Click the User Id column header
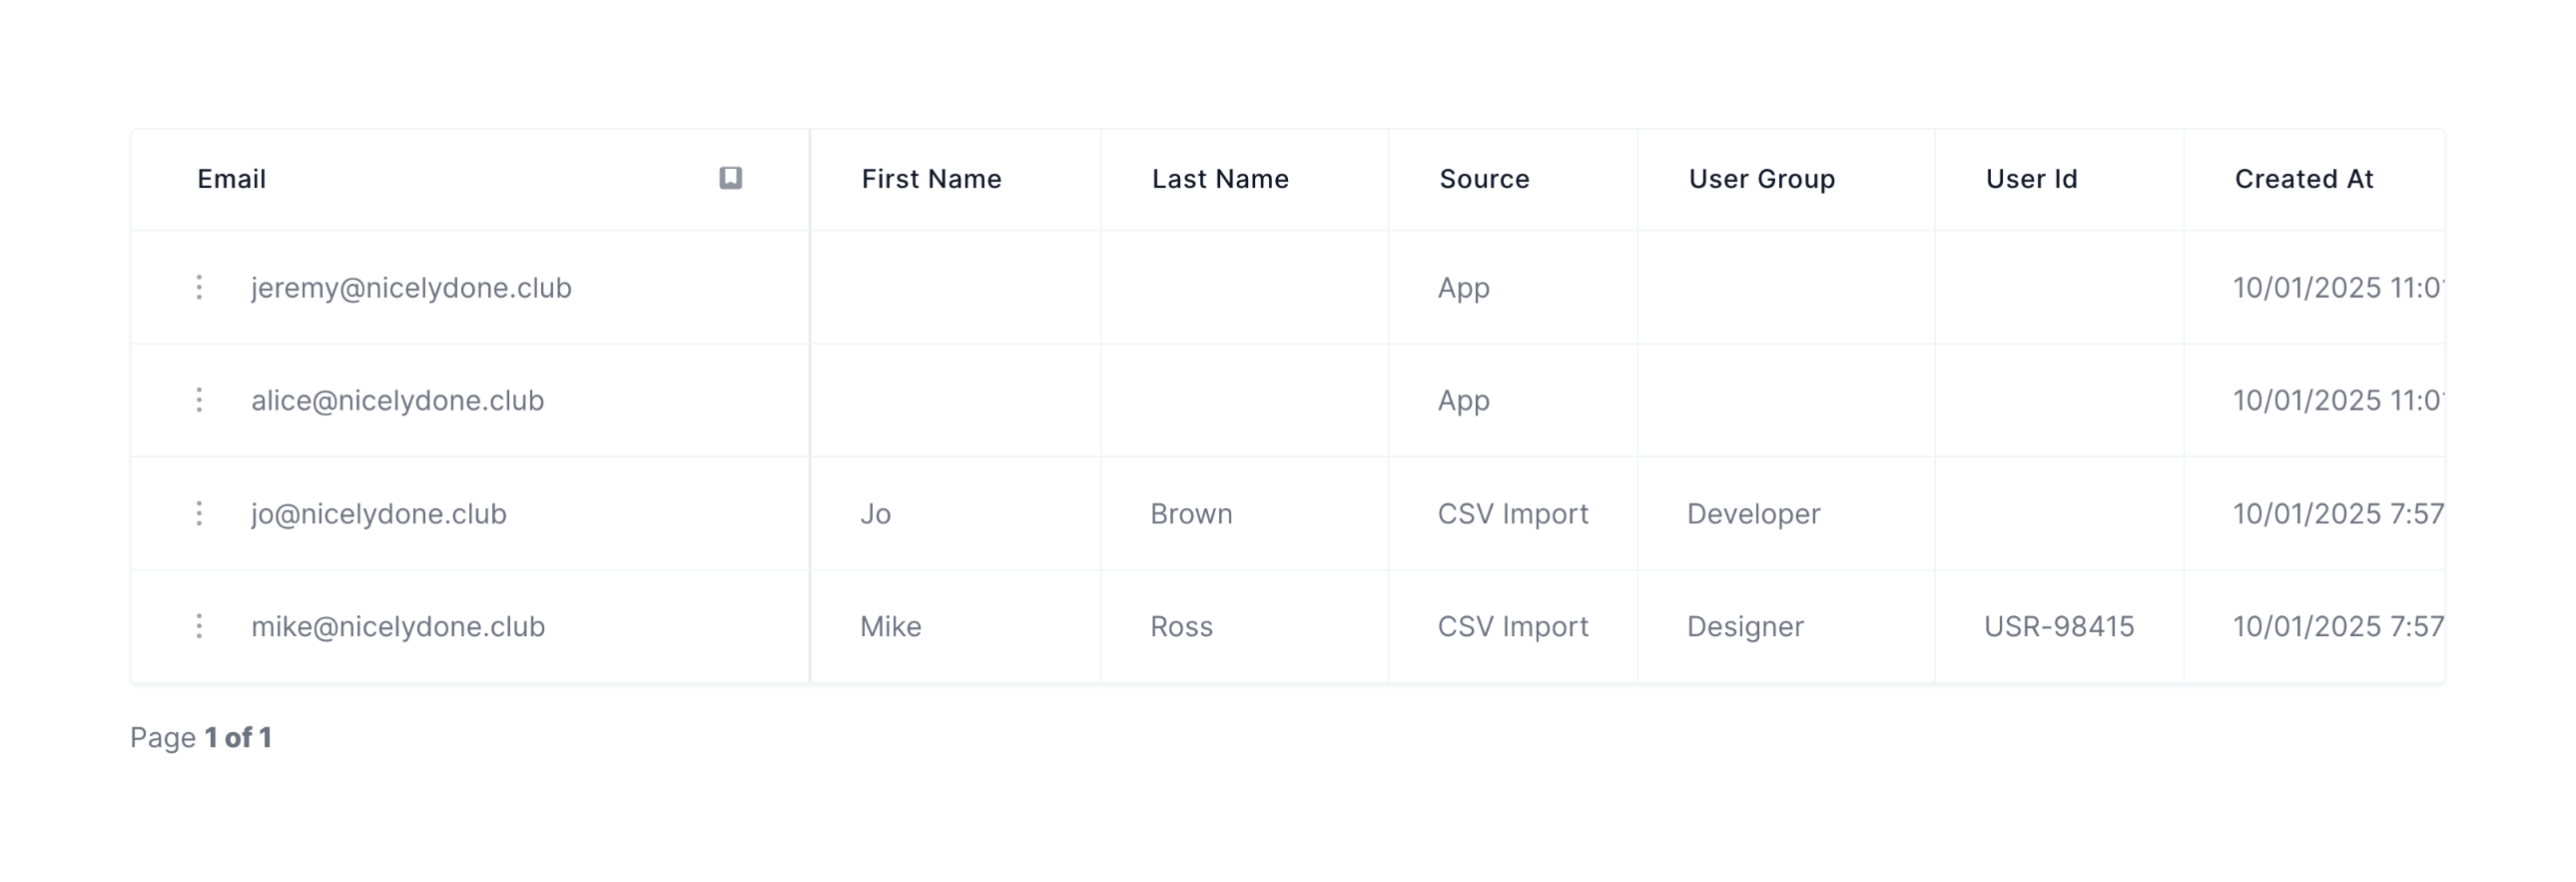 [x=2031, y=179]
